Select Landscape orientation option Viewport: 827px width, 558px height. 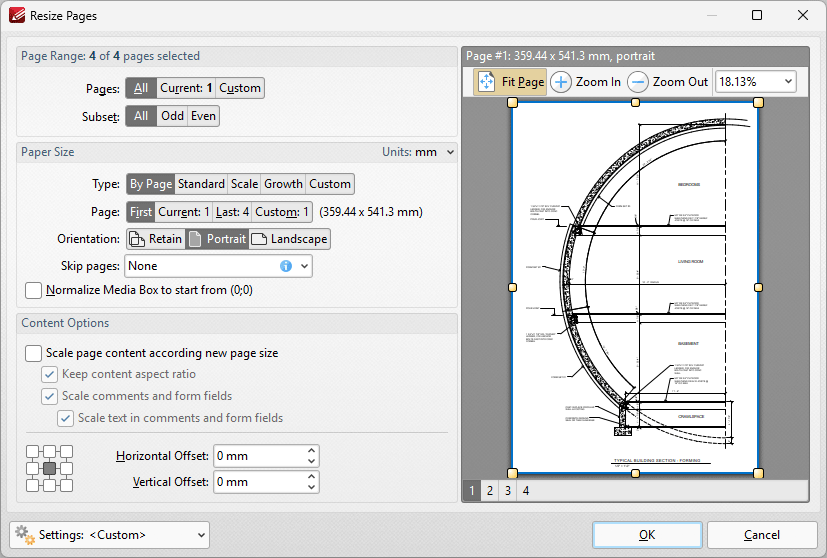(289, 239)
